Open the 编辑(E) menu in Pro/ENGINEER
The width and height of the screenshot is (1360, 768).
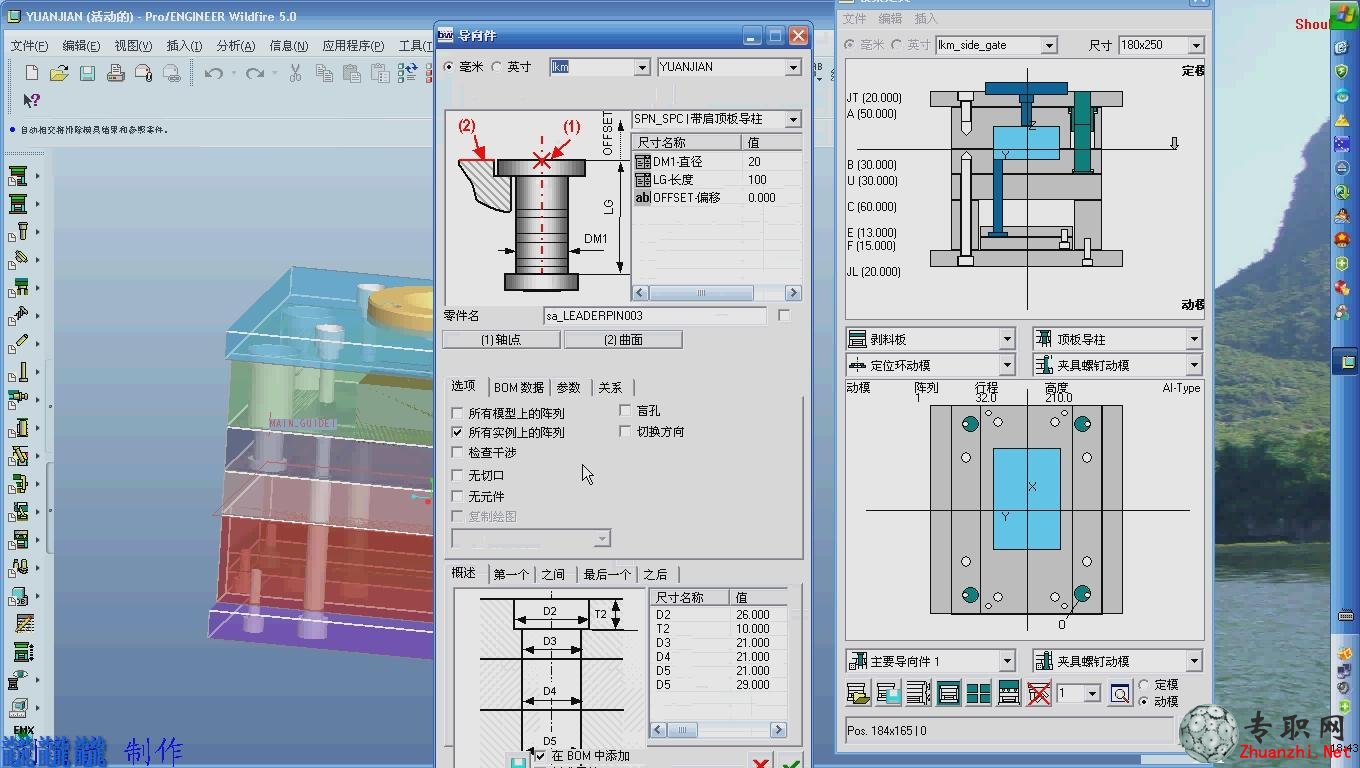coord(81,46)
